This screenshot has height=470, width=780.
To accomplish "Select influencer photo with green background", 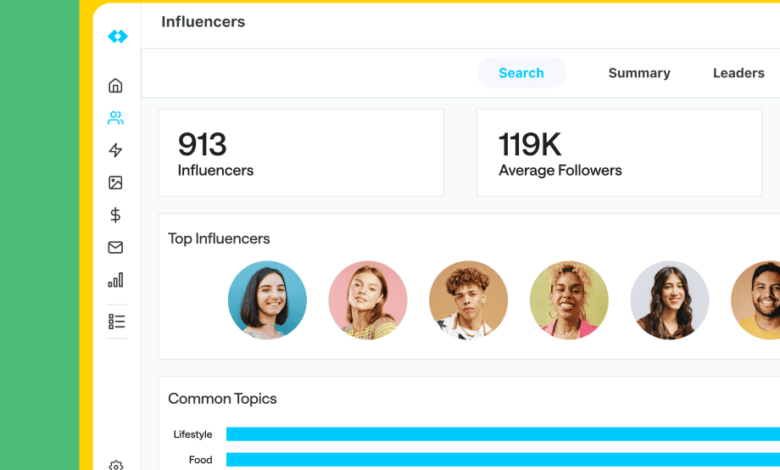I will click(569, 300).
